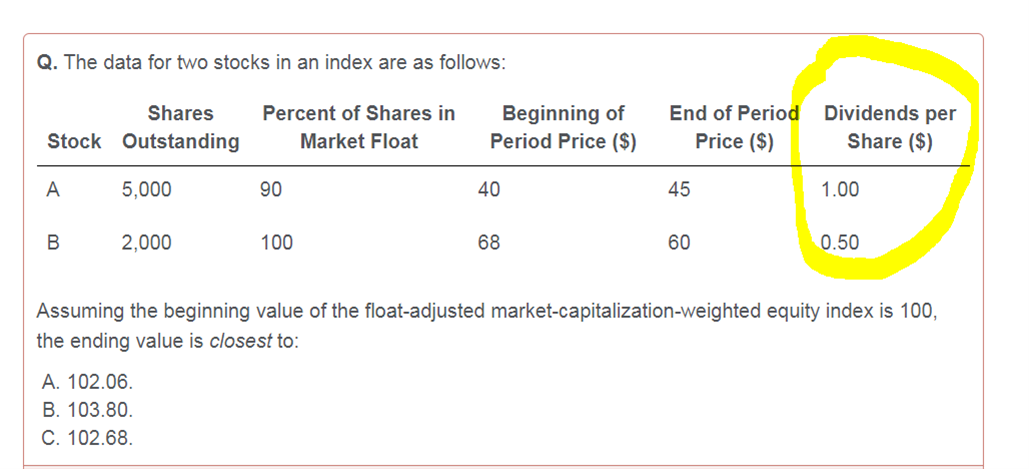The height and width of the screenshot is (469, 1029).
Task: Click Stock A's dividend value 1.00
Action: pos(840,190)
